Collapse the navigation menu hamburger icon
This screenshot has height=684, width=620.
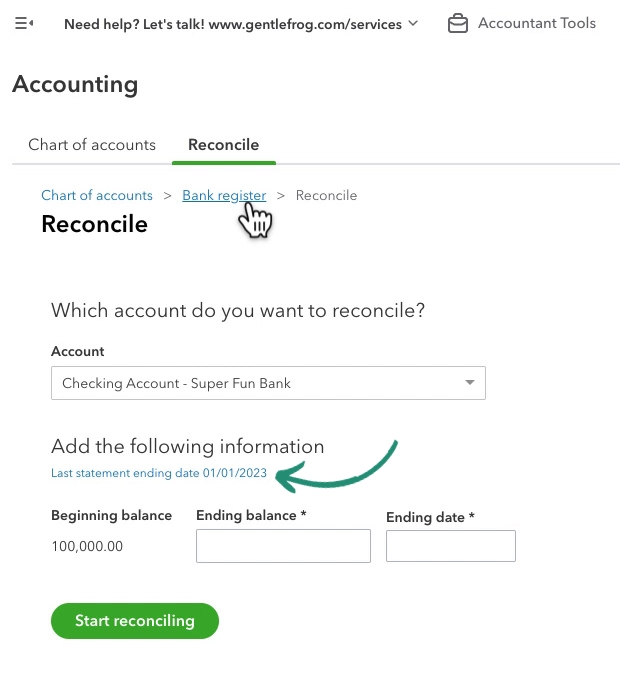coord(24,23)
